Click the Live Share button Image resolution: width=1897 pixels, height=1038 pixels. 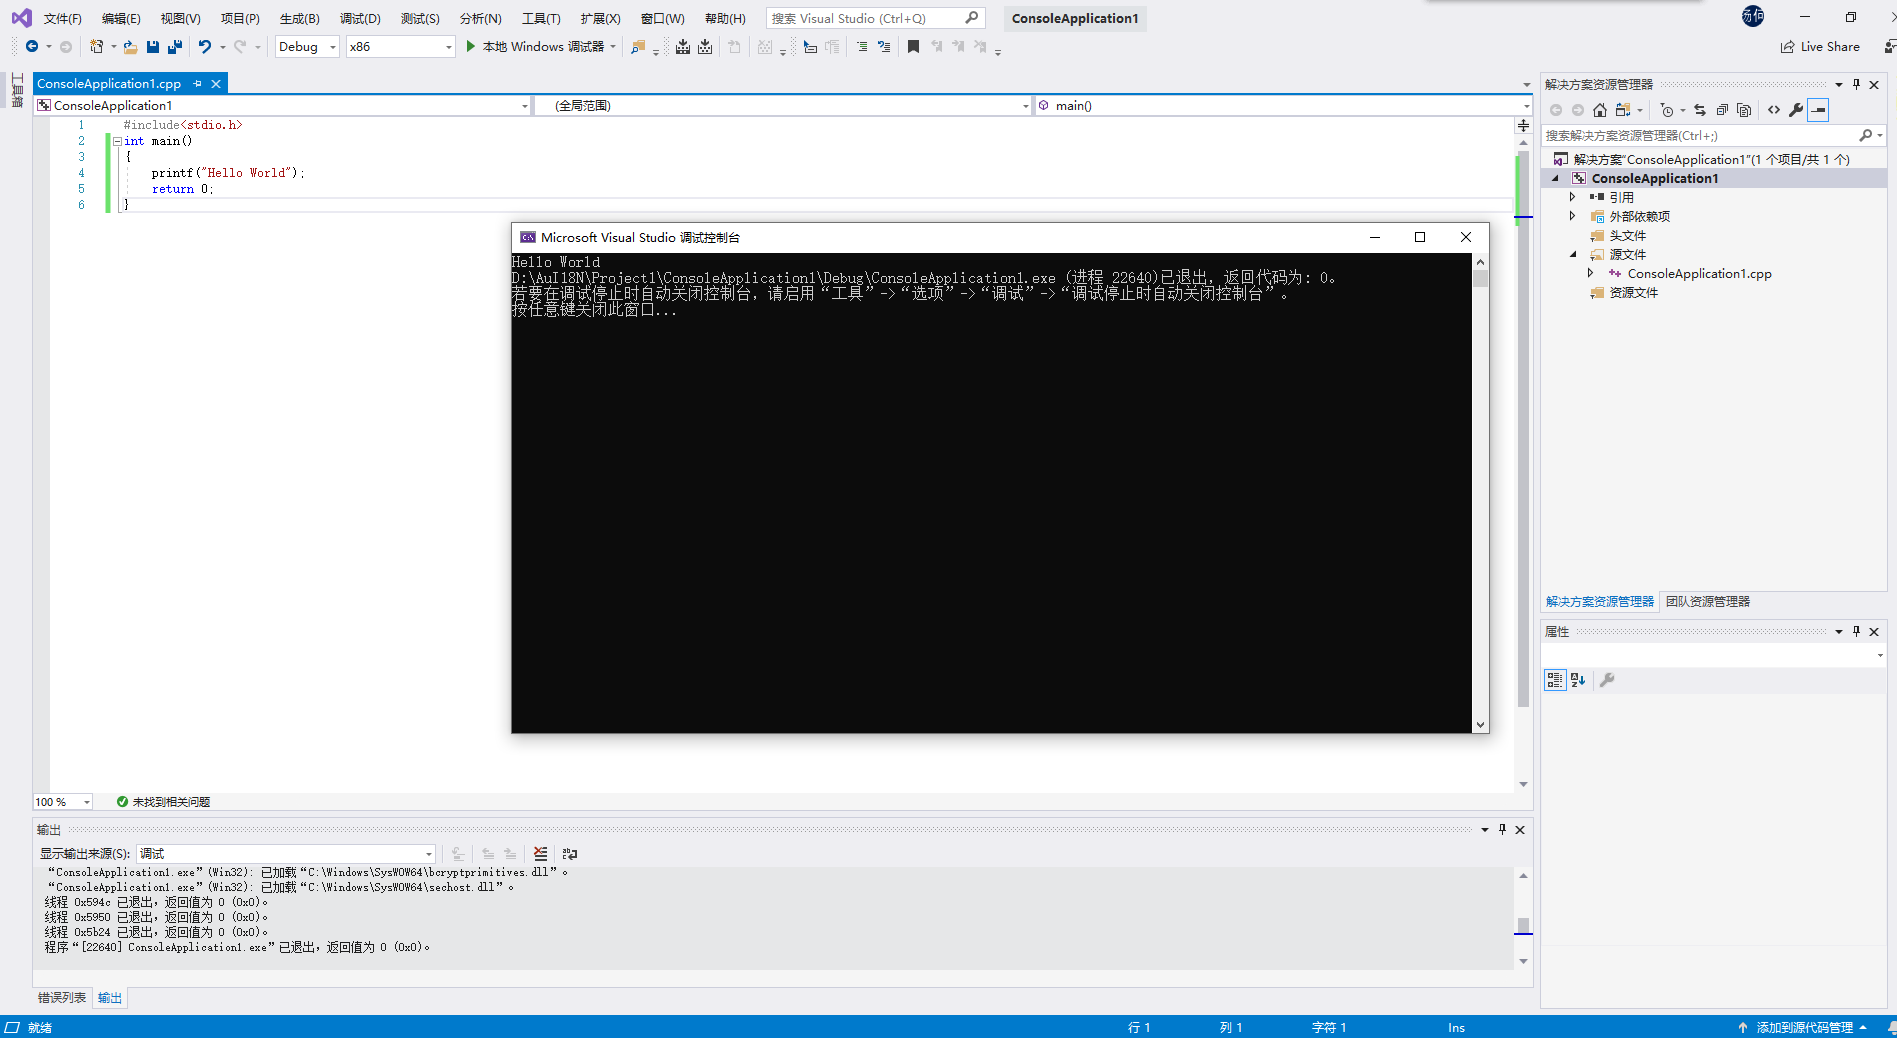point(1820,47)
